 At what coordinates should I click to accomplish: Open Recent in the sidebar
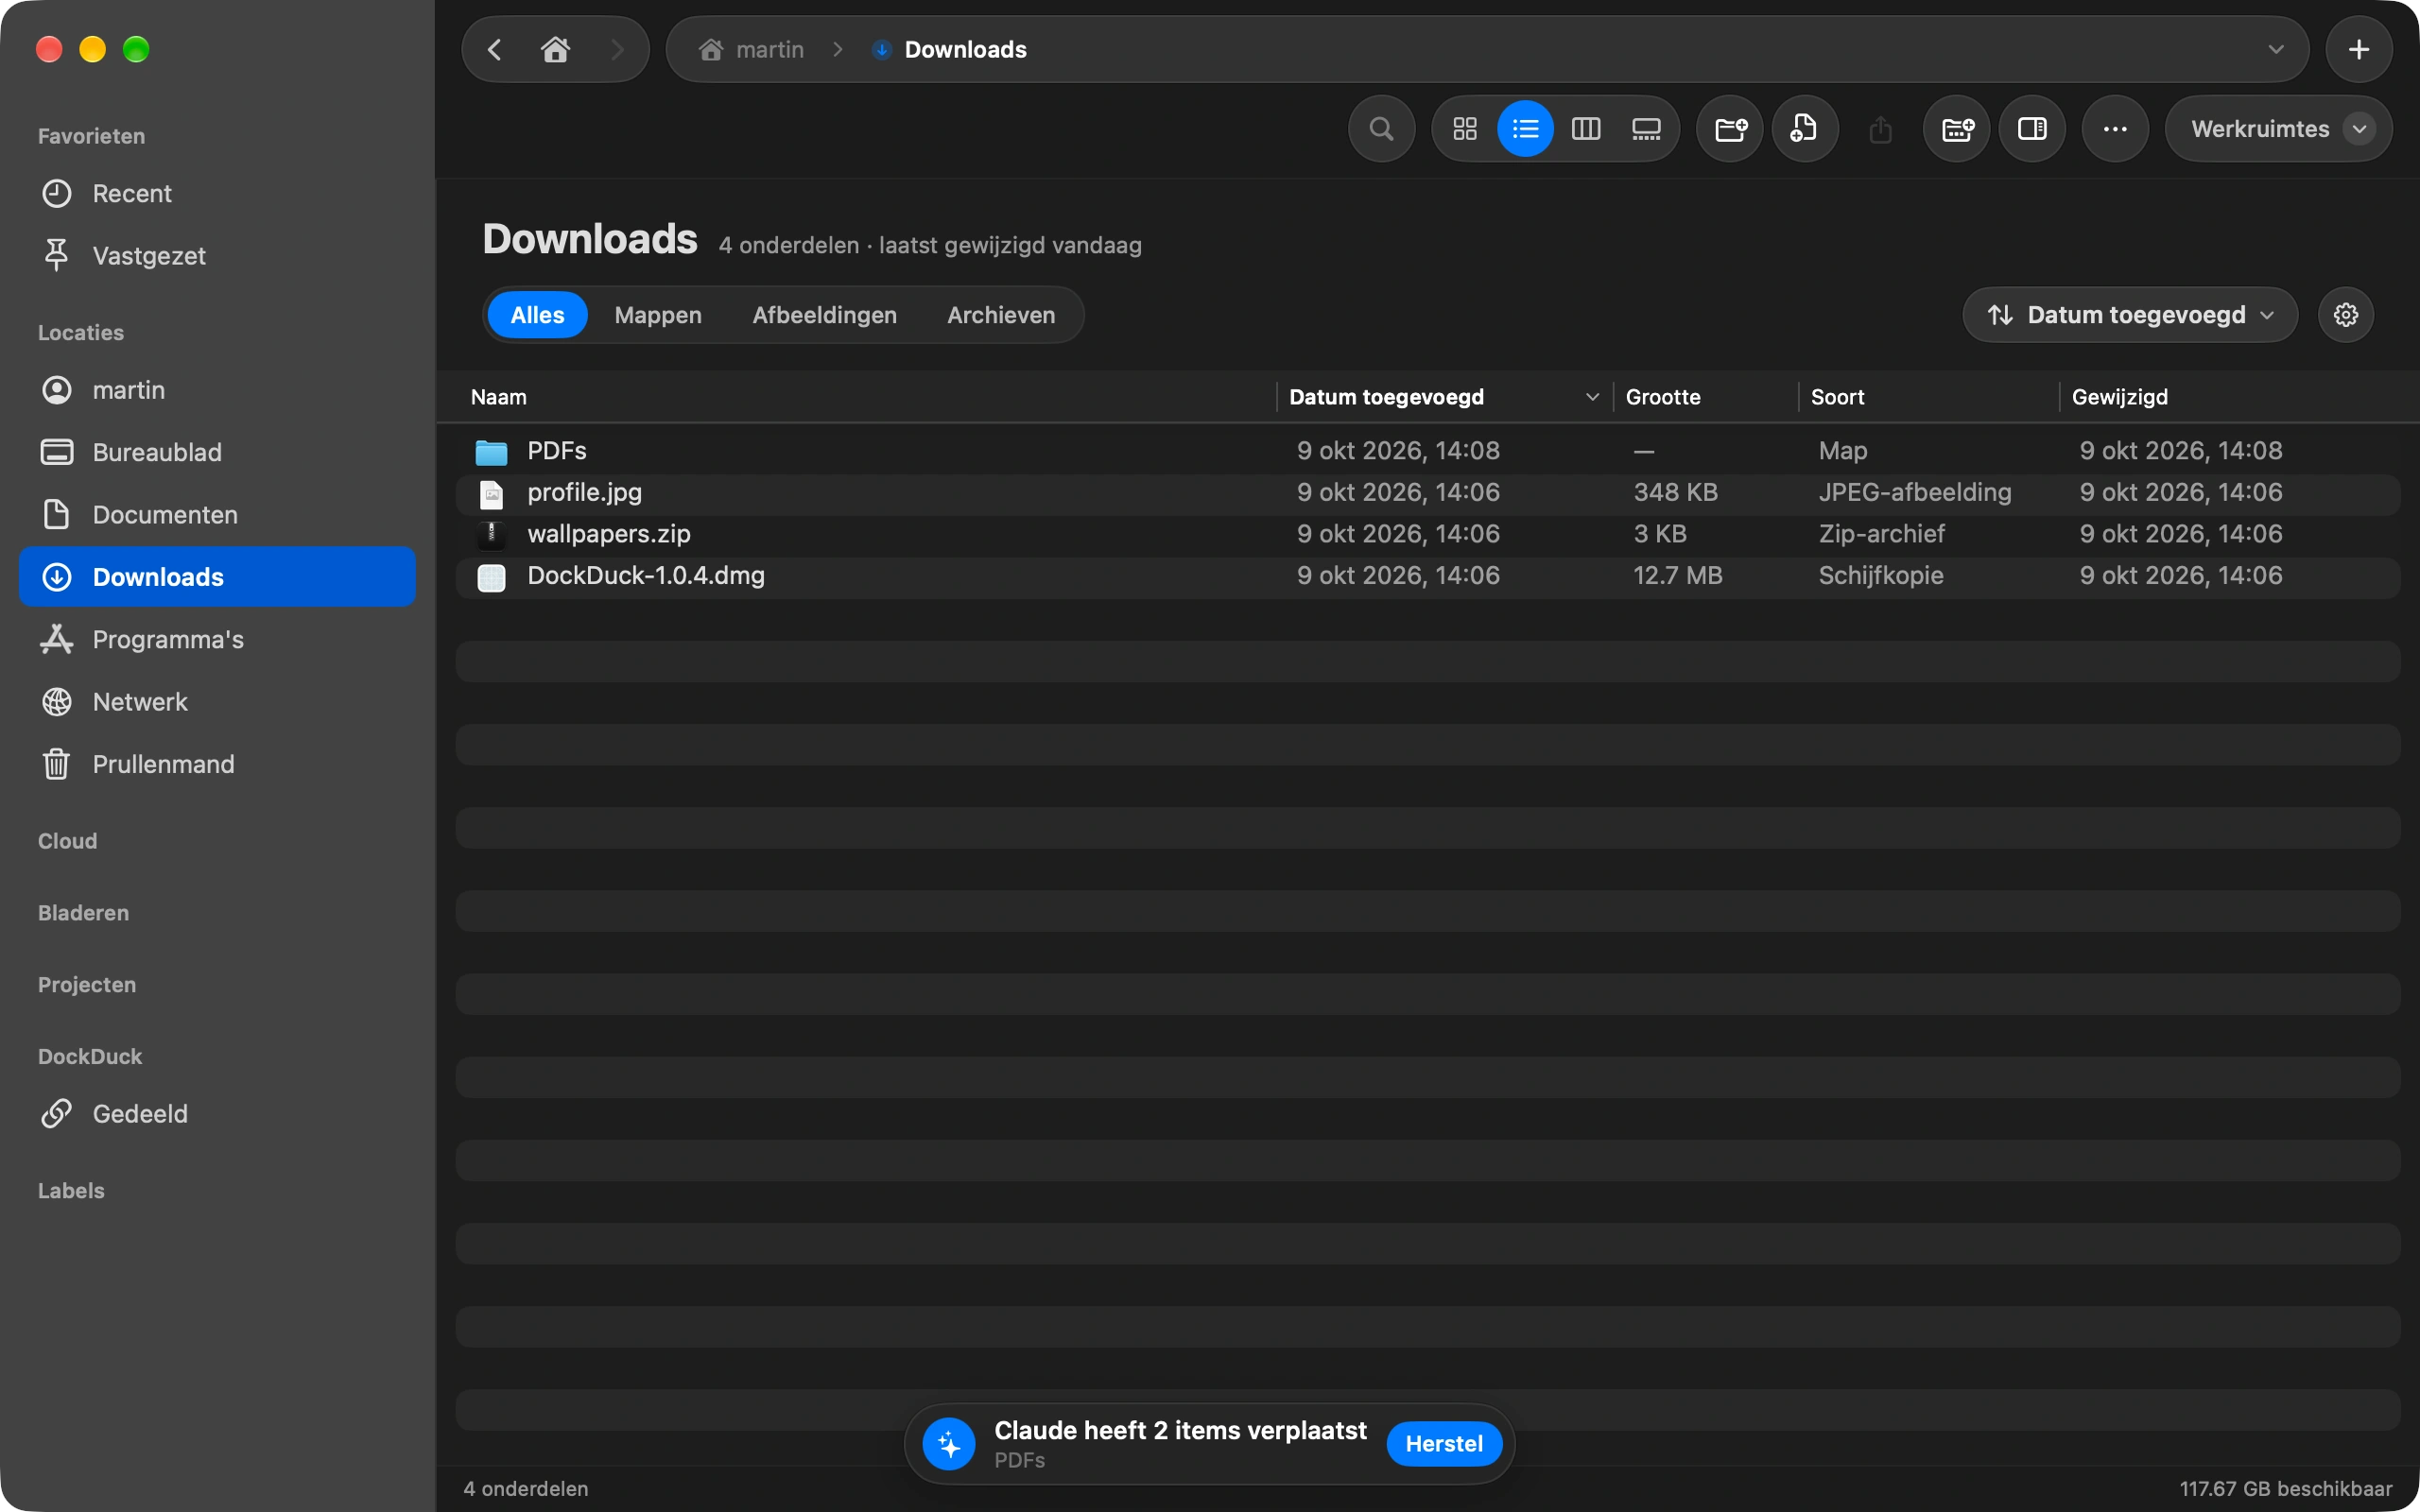pyautogui.click(x=217, y=193)
